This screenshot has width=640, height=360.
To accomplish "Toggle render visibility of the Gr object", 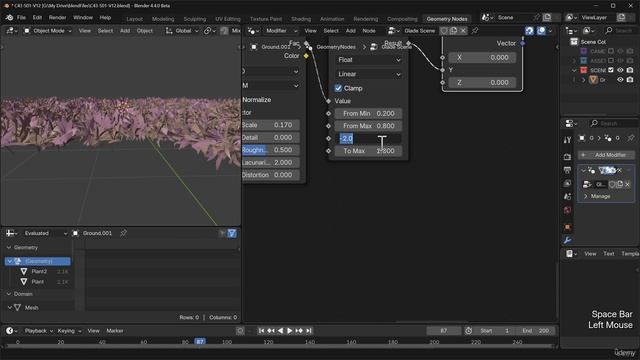I will (630, 80).
